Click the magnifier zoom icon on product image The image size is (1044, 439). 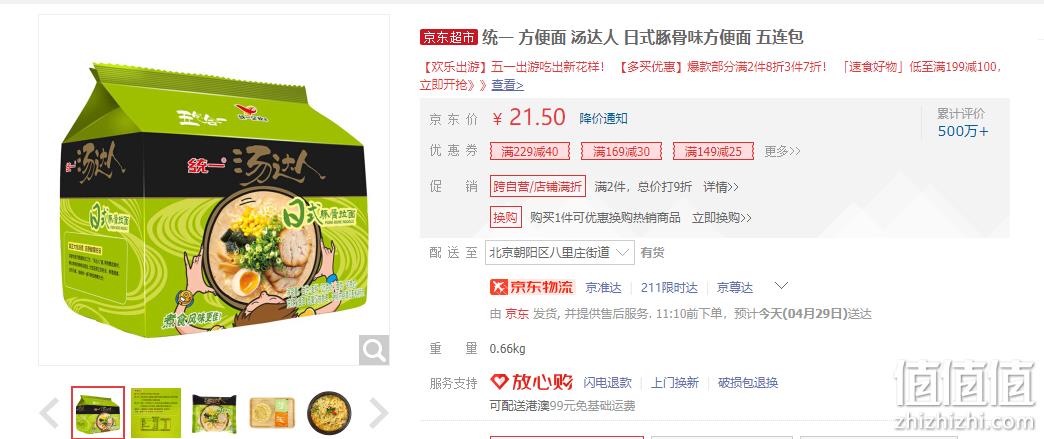(374, 349)
